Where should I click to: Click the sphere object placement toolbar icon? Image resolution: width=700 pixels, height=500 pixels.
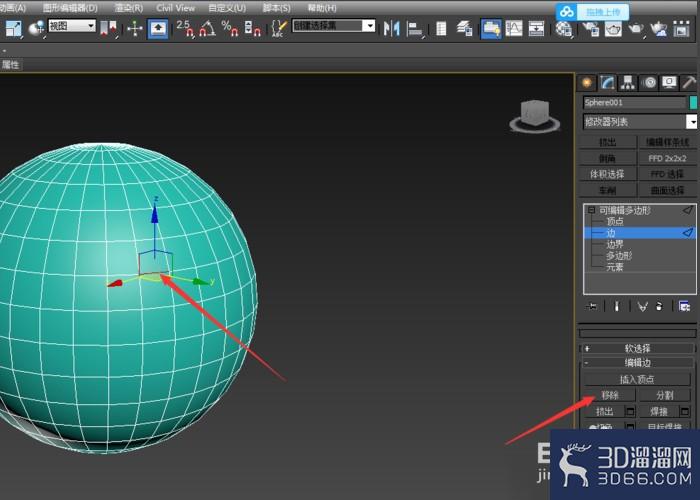click(x=37, y=29)
